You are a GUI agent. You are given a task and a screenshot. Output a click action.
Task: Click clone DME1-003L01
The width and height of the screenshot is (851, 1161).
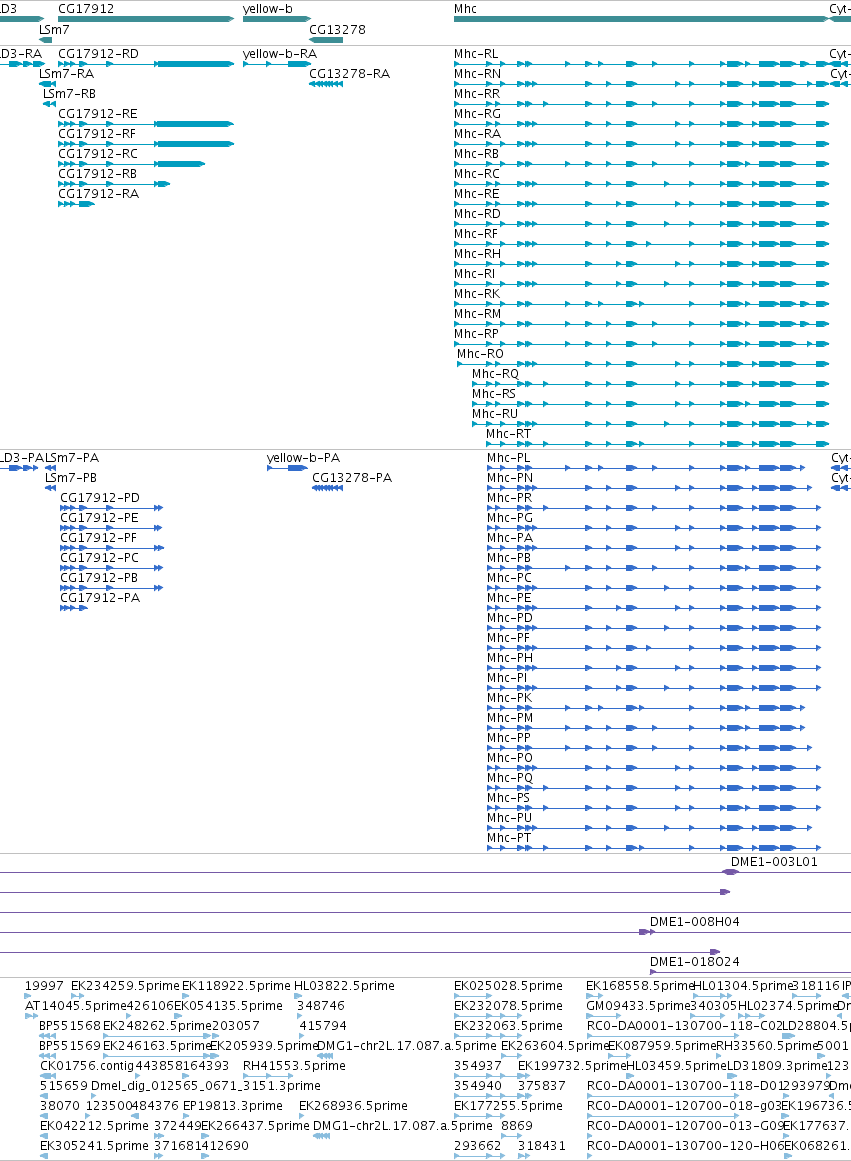click(x=774, y=862)
